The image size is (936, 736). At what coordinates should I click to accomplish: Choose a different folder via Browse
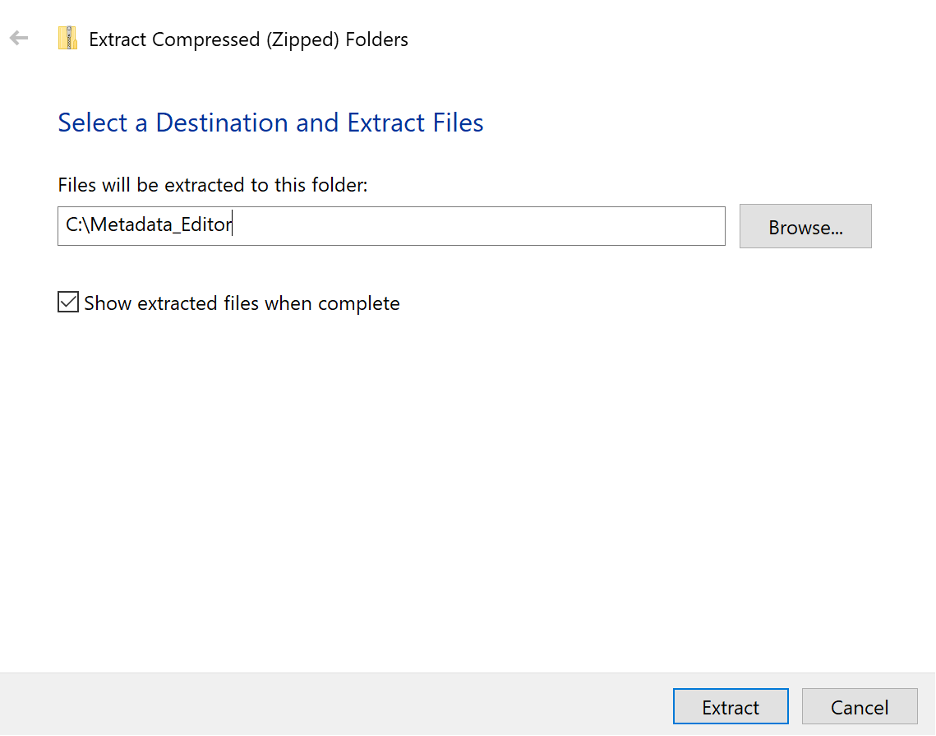pyautogui.click(x=805, y=226)
